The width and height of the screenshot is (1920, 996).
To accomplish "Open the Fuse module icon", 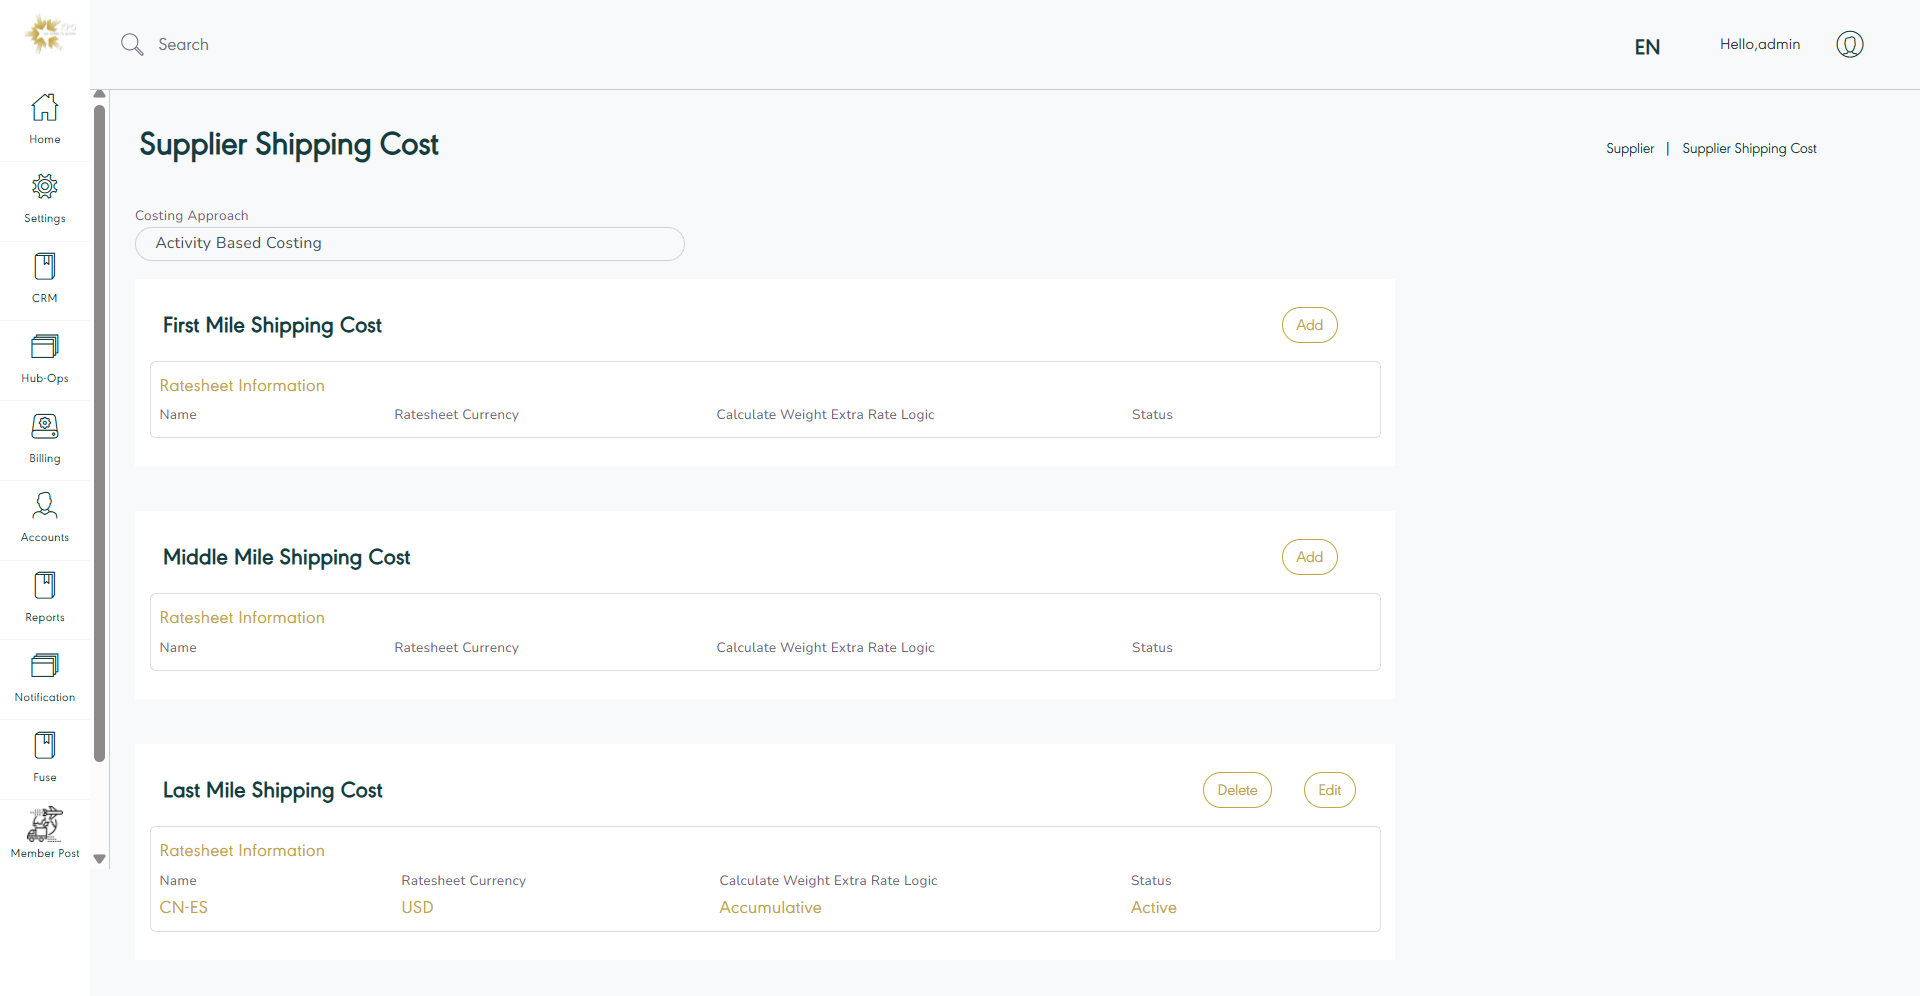I will tap(45, 746).
